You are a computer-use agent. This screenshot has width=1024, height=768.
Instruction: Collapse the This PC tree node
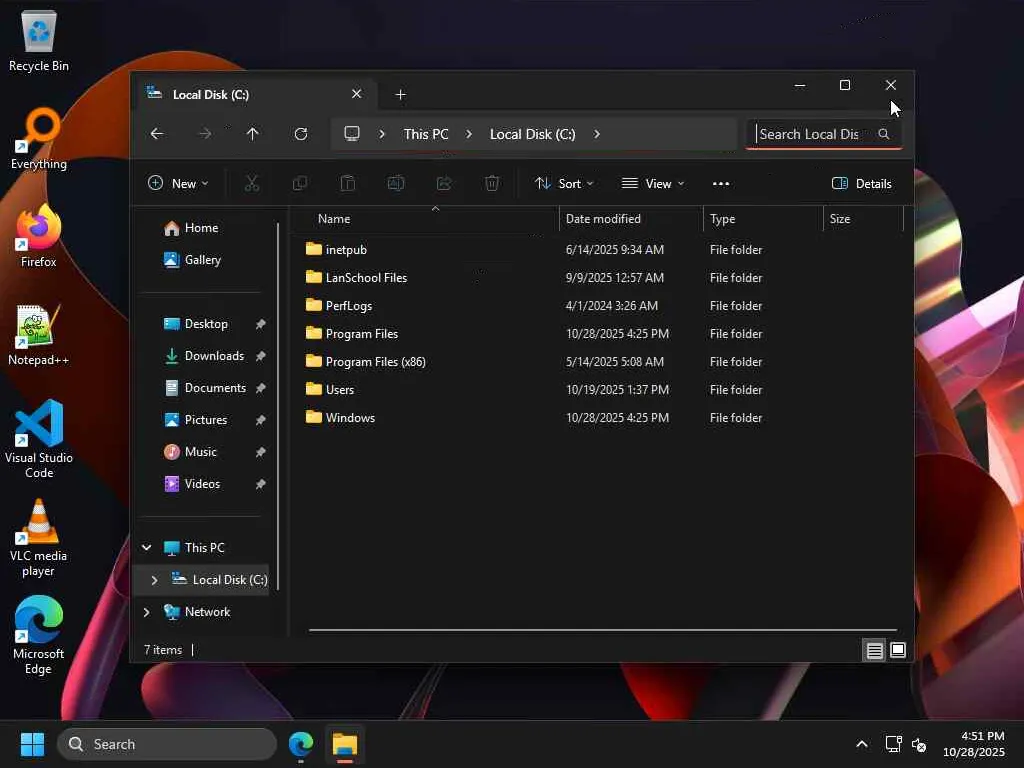[147, 548]
